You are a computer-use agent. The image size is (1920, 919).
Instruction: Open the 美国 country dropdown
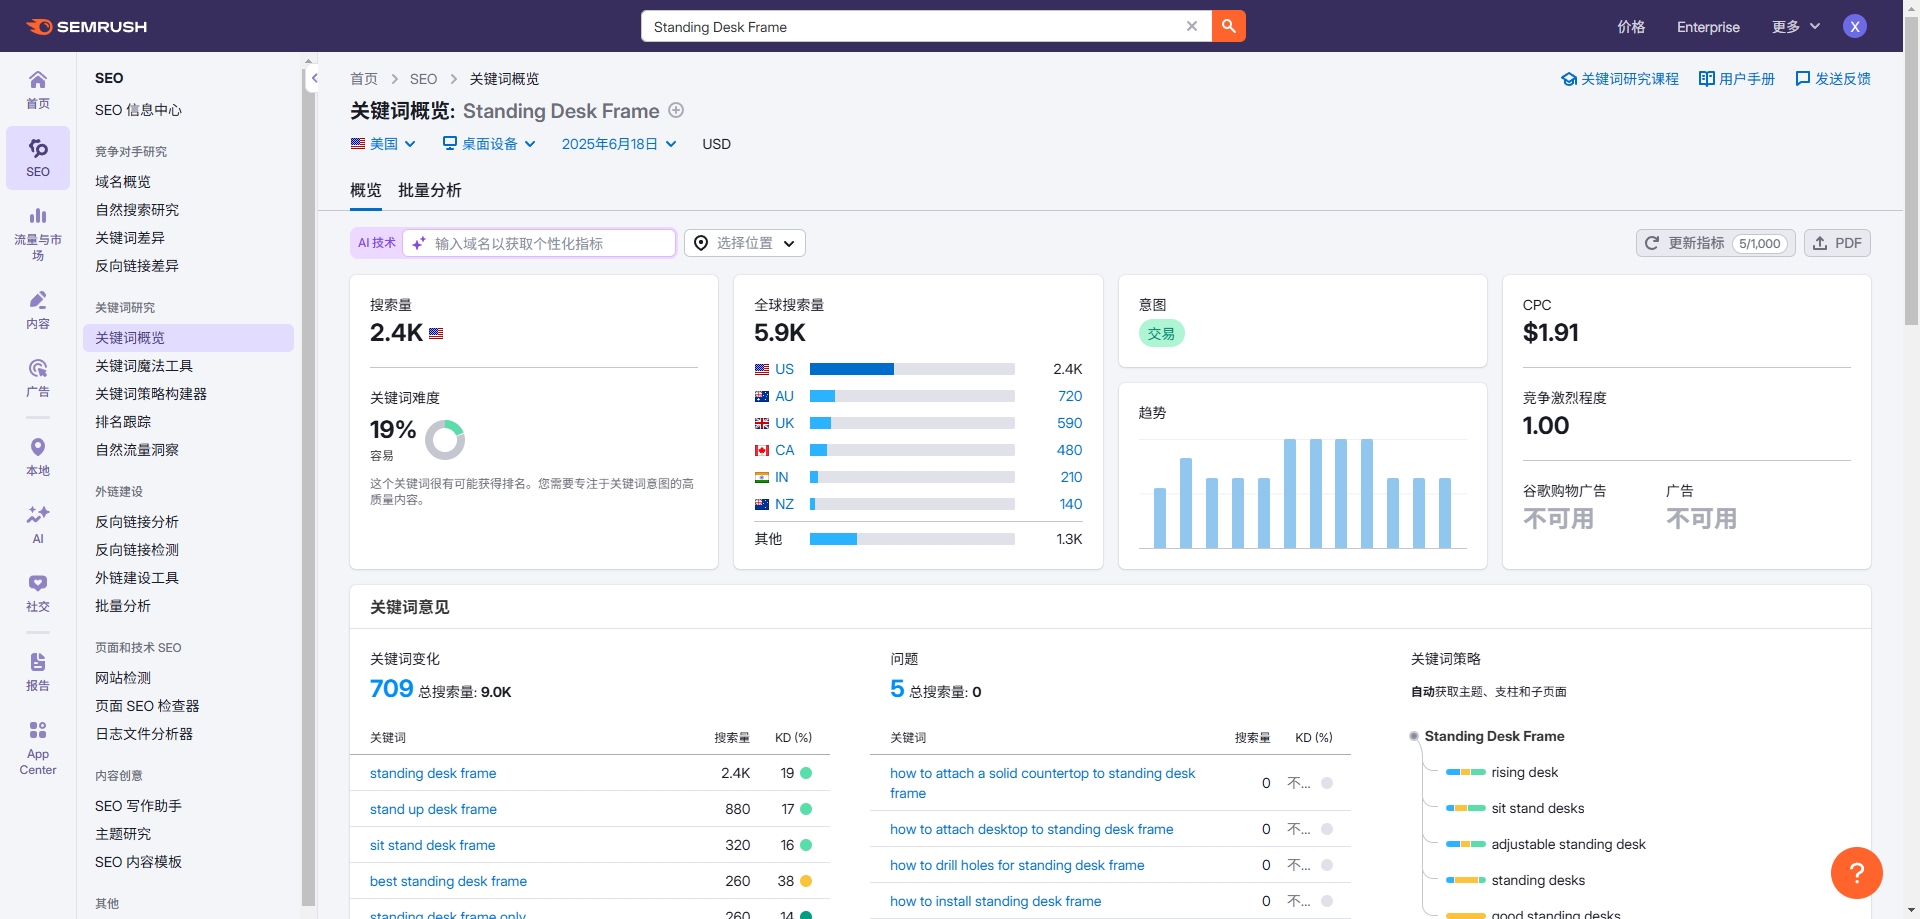[383, 144]
